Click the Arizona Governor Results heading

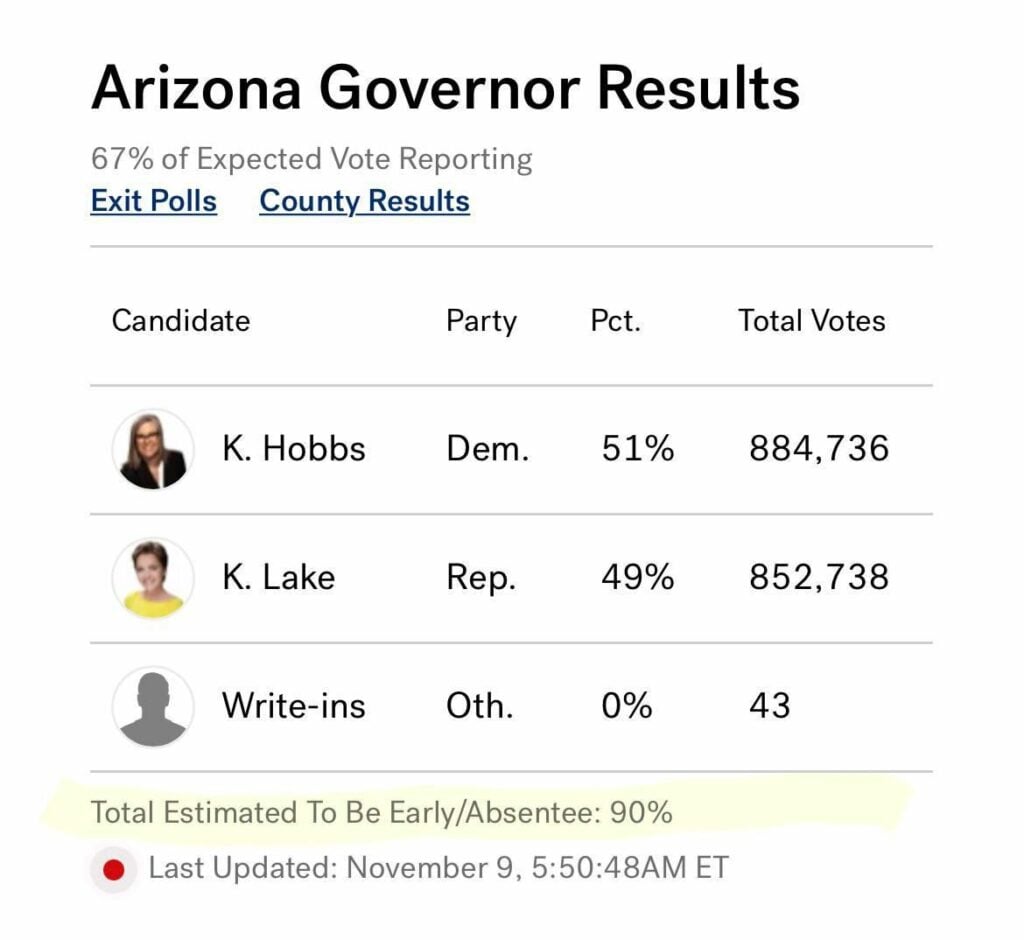pos(445,89)
